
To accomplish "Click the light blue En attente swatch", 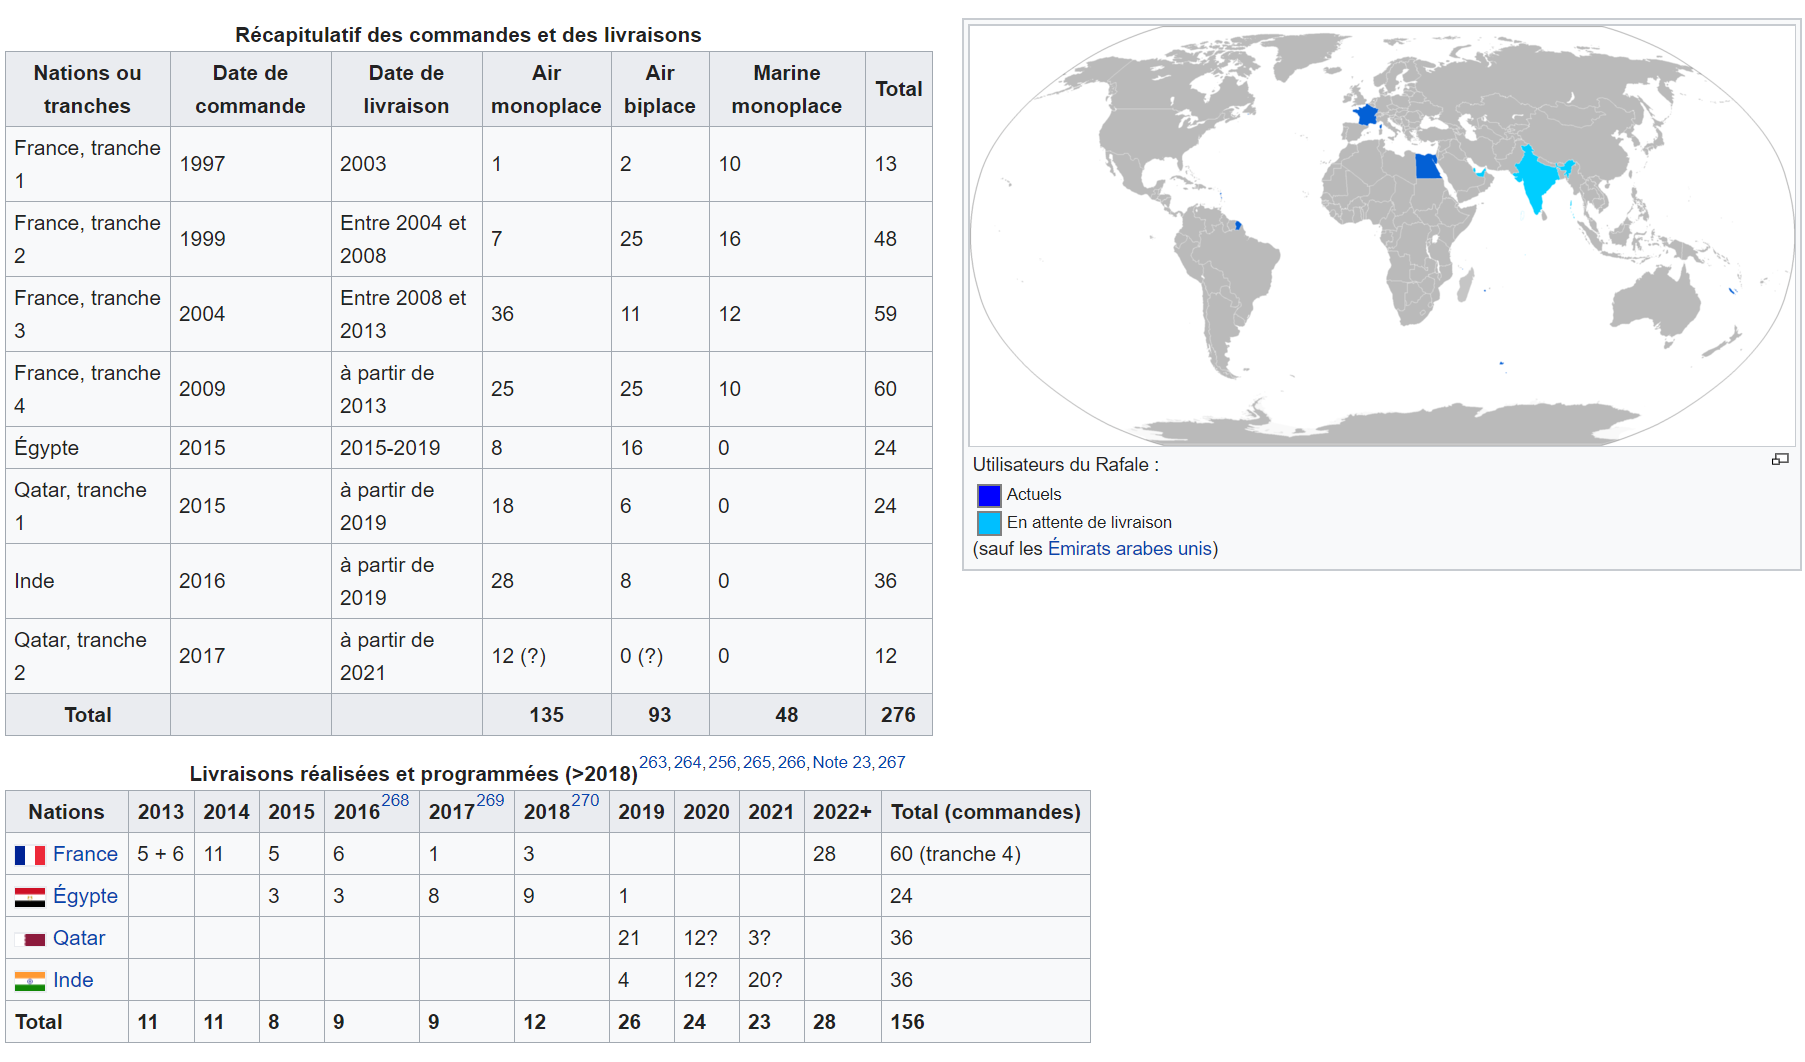I will (x=989, y=523).
